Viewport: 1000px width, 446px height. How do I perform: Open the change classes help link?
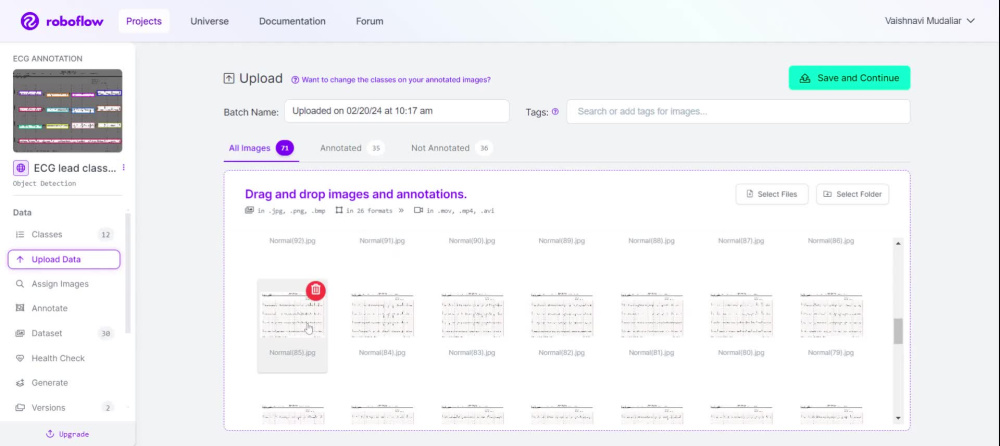point(391,80)
